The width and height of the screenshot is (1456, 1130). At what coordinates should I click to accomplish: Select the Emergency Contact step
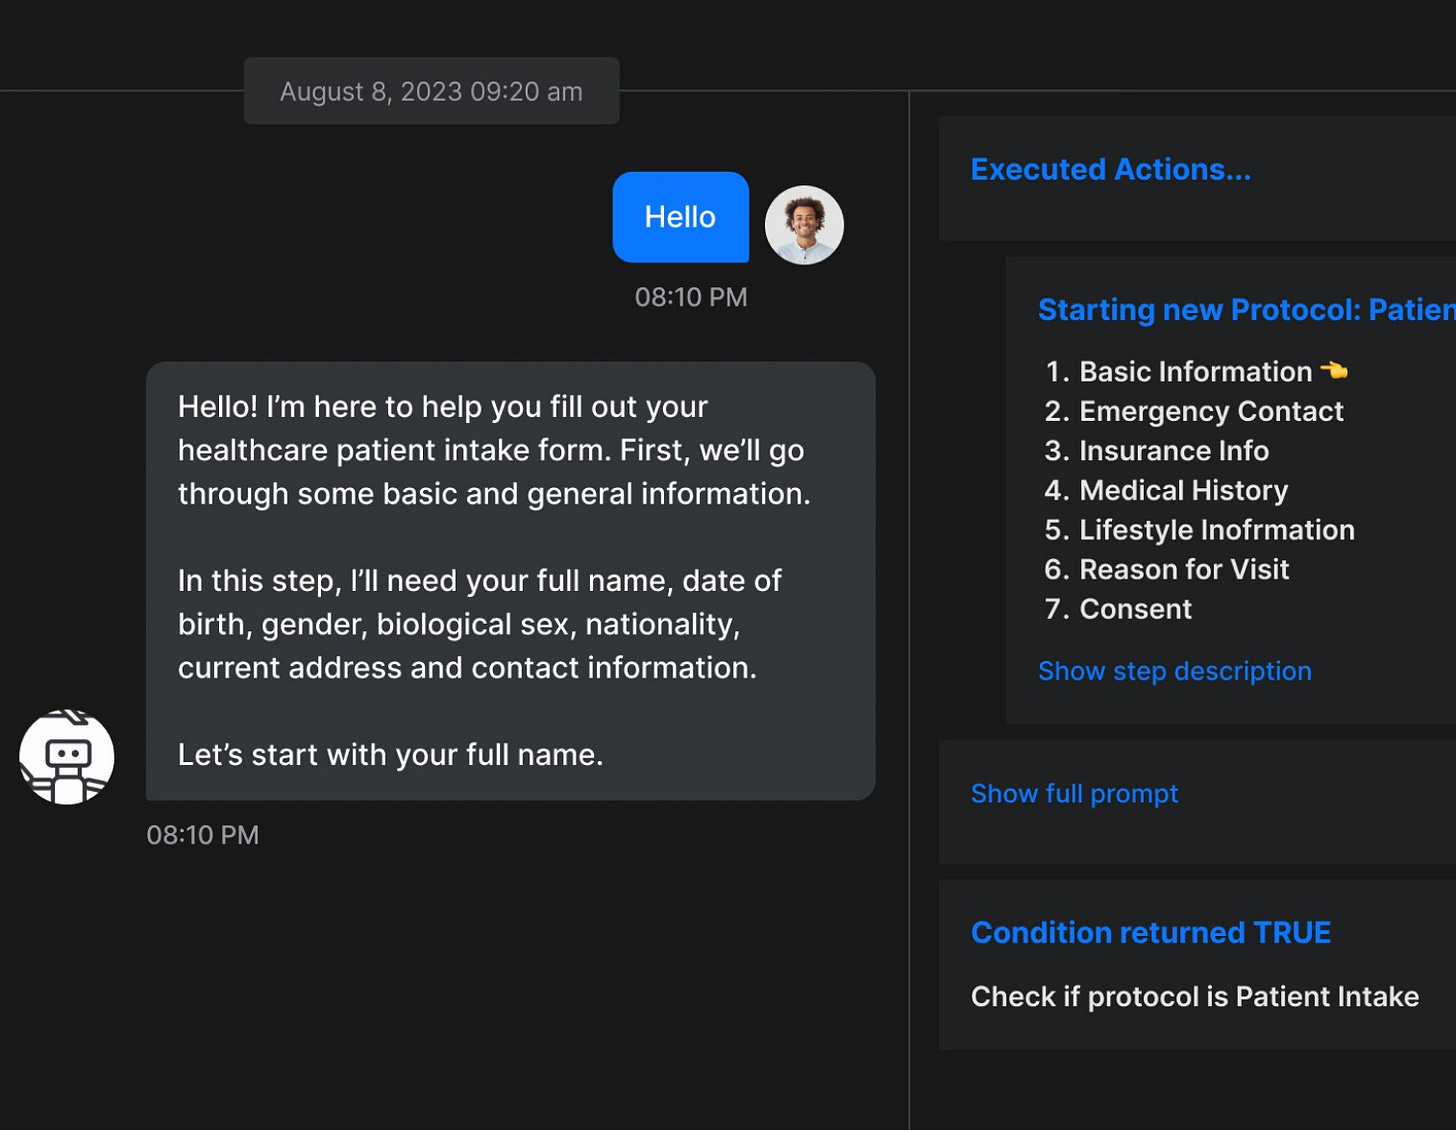click(1193, 411)
